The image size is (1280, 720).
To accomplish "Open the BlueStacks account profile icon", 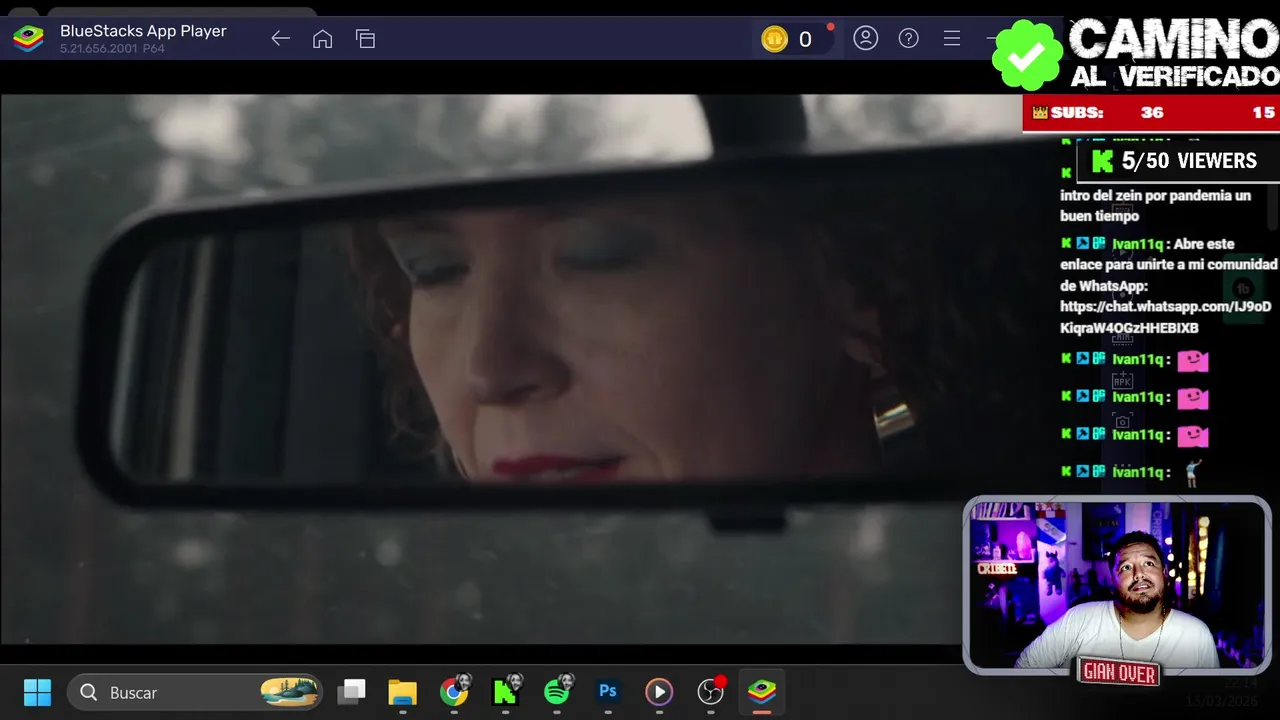I will 866,38.
